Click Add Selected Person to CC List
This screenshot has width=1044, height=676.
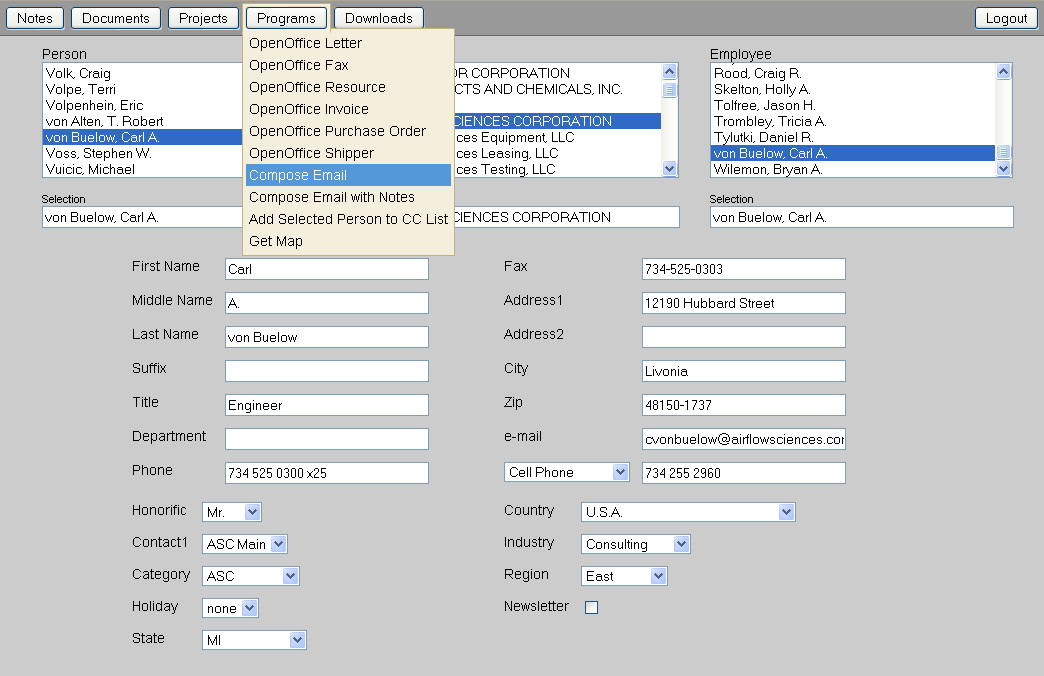[348, 219]
